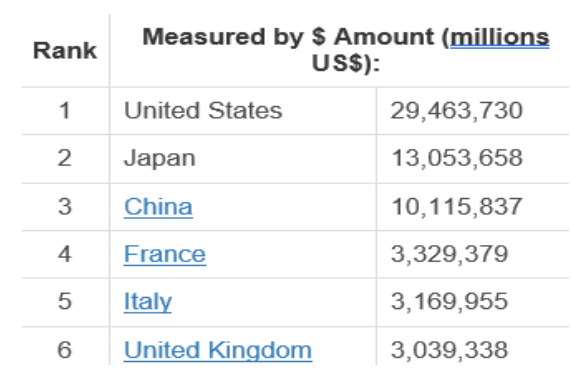The height and width of the screenshot is (376, 571).
Task: Select rank number 3 cell
Action: point(65,207)
